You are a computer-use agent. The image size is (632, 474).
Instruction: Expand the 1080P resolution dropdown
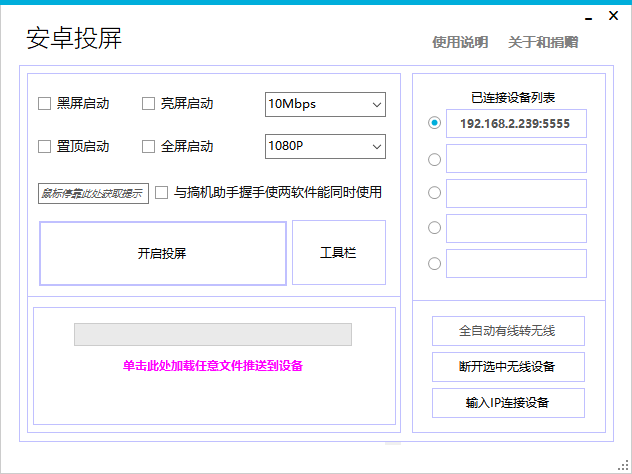pos(324,146)
